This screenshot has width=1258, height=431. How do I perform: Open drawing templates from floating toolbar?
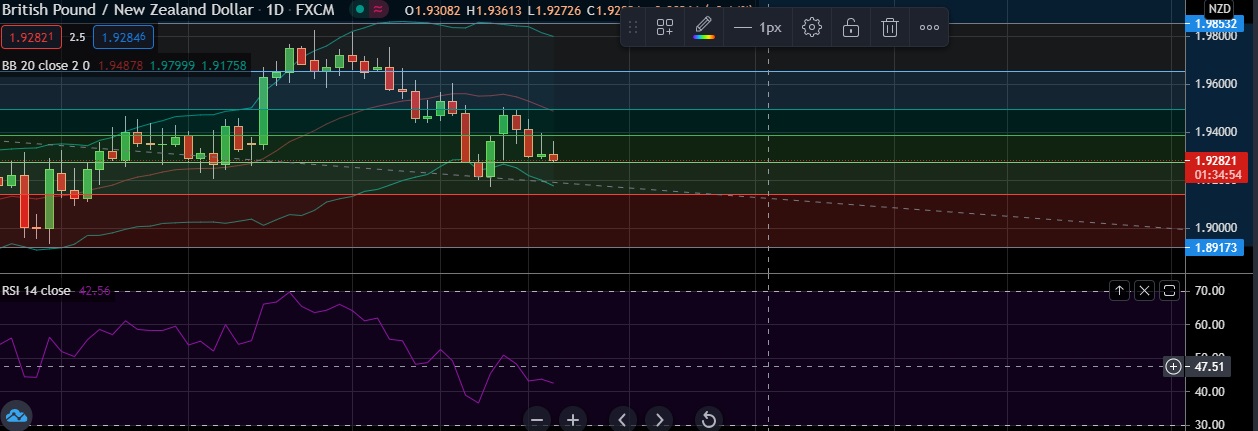click(665, 28)
